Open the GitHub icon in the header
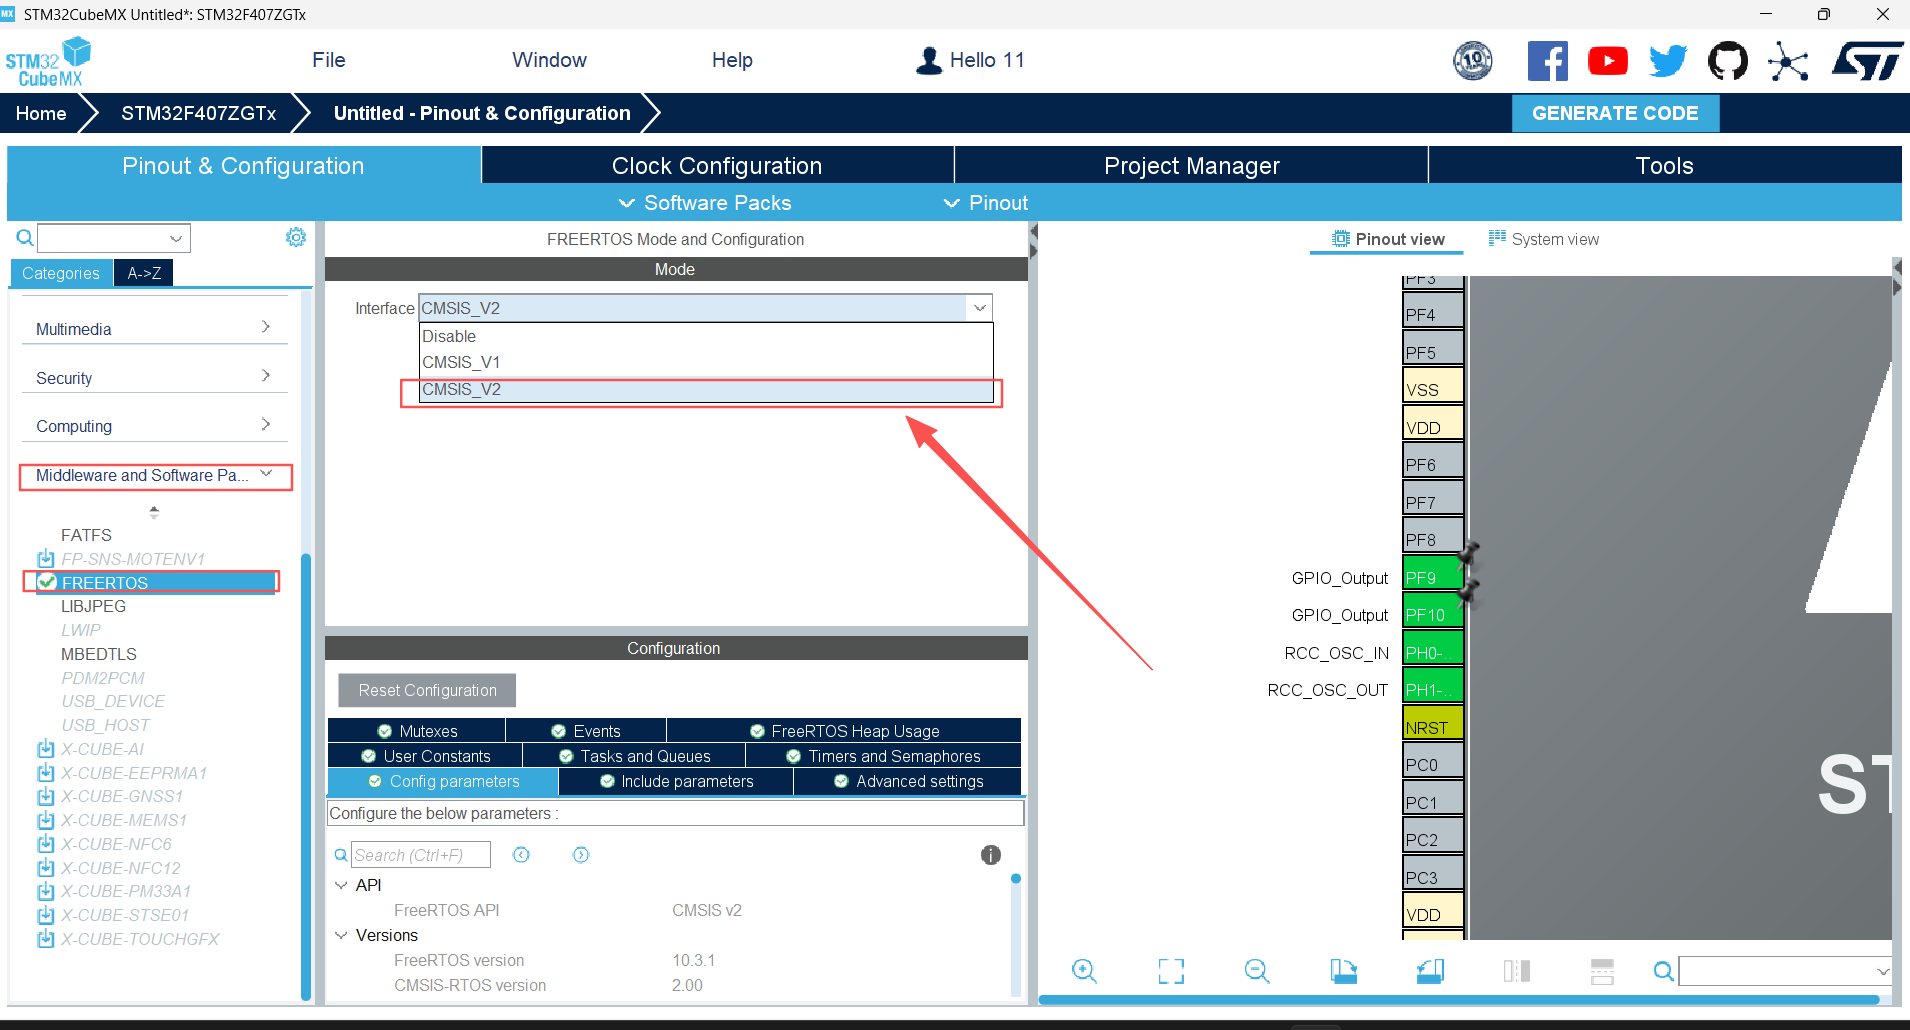1910x1030 pixels. 1728,61
